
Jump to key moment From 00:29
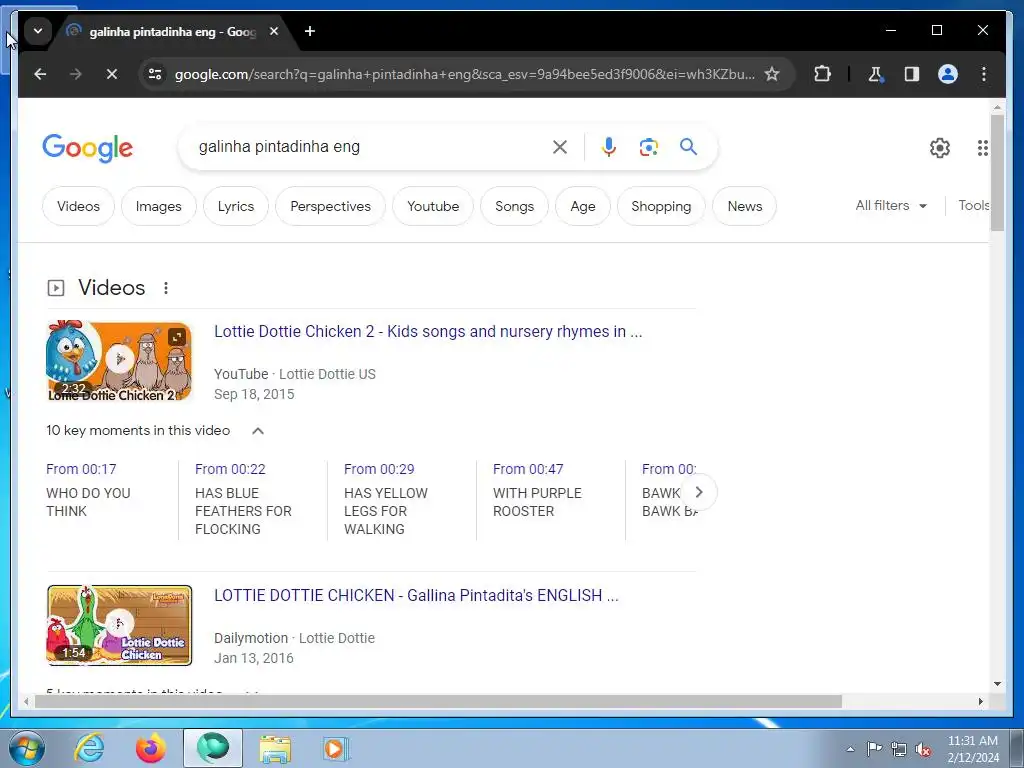tap(379, 470)
